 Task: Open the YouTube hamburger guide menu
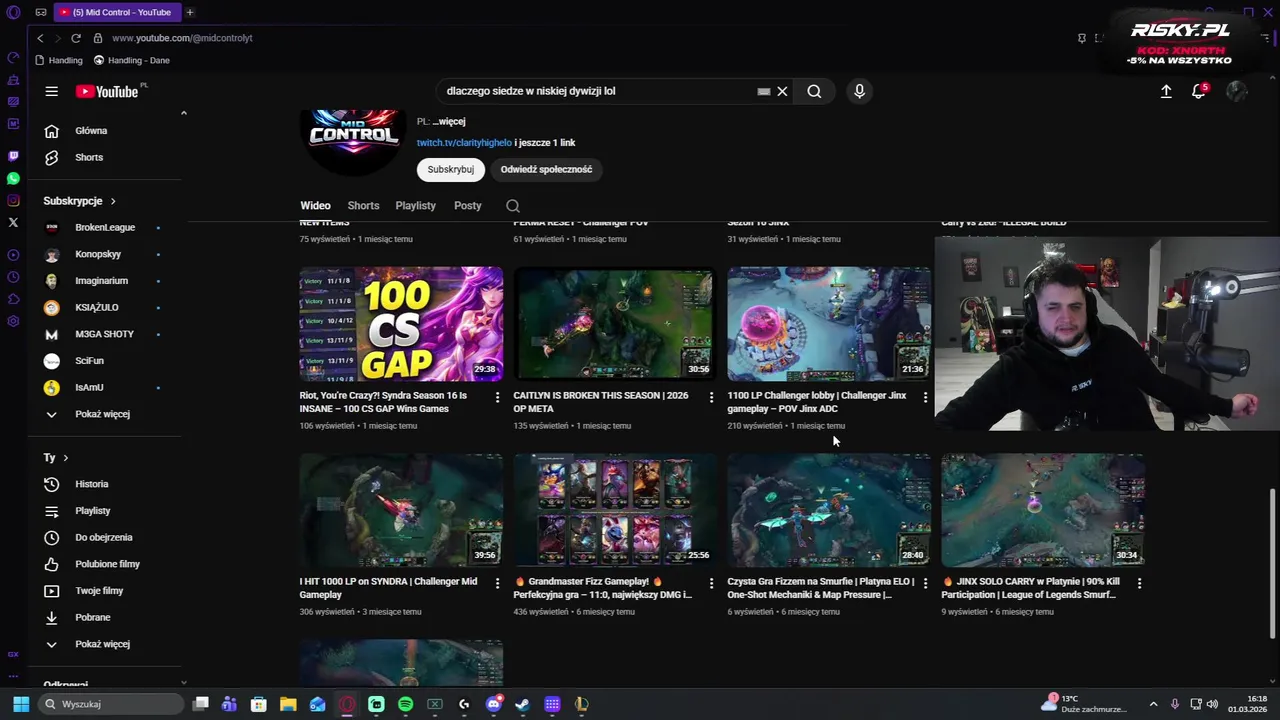point(51,91)
